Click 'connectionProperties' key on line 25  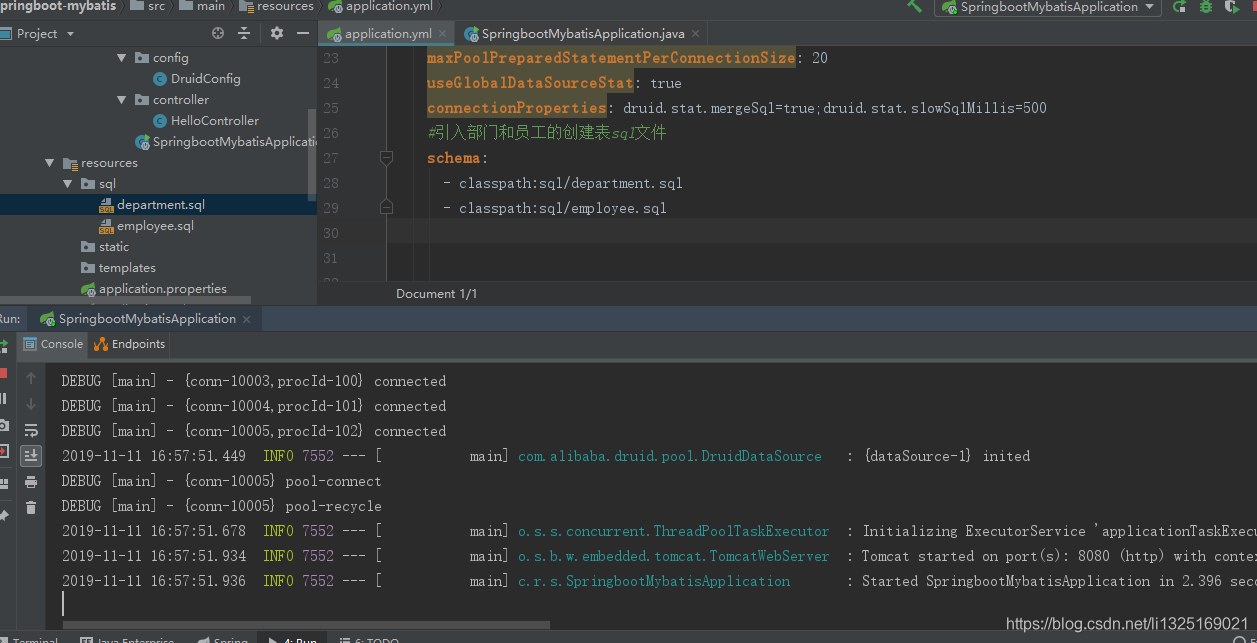[516, 108]
